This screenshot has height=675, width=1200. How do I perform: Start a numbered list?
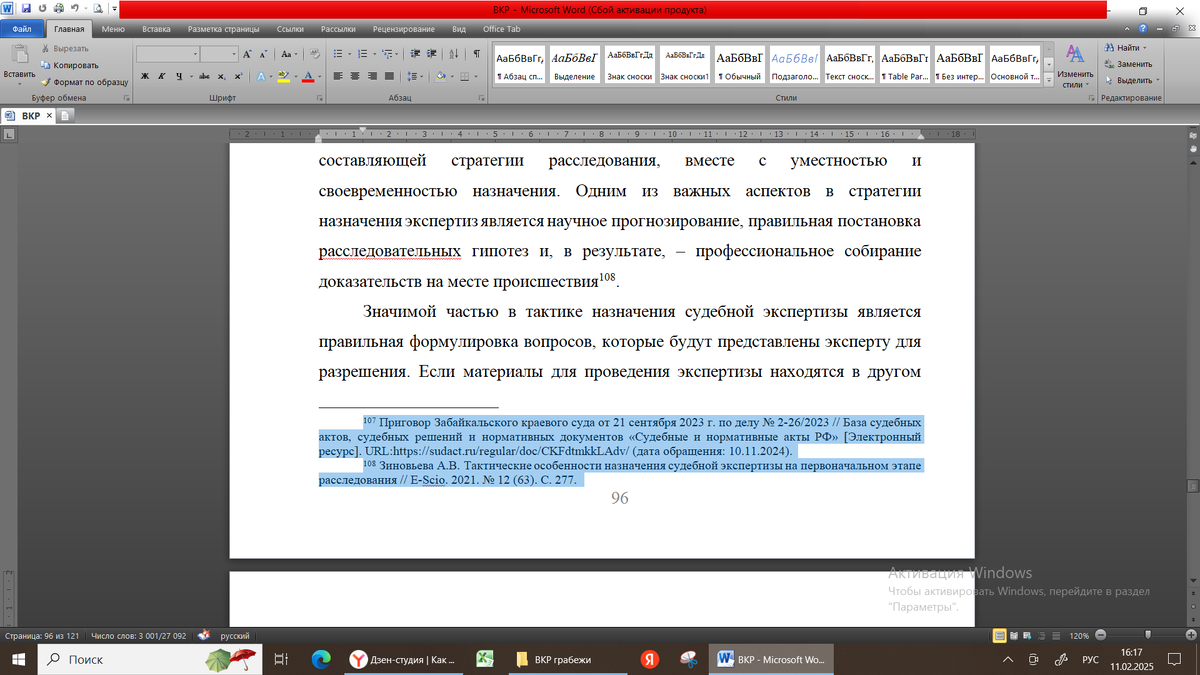click(x=365, y=54)
